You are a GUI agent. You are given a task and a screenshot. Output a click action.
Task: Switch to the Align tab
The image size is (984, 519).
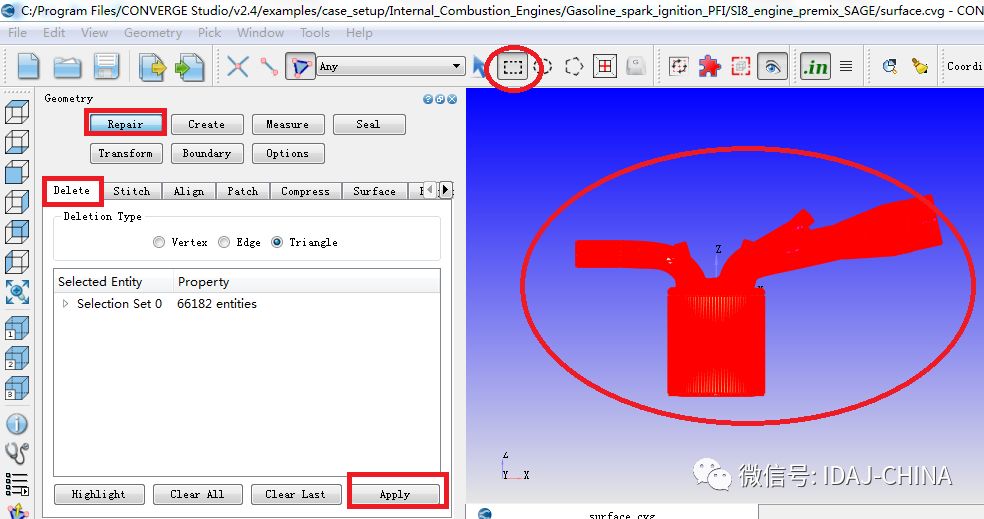(189, 191)
